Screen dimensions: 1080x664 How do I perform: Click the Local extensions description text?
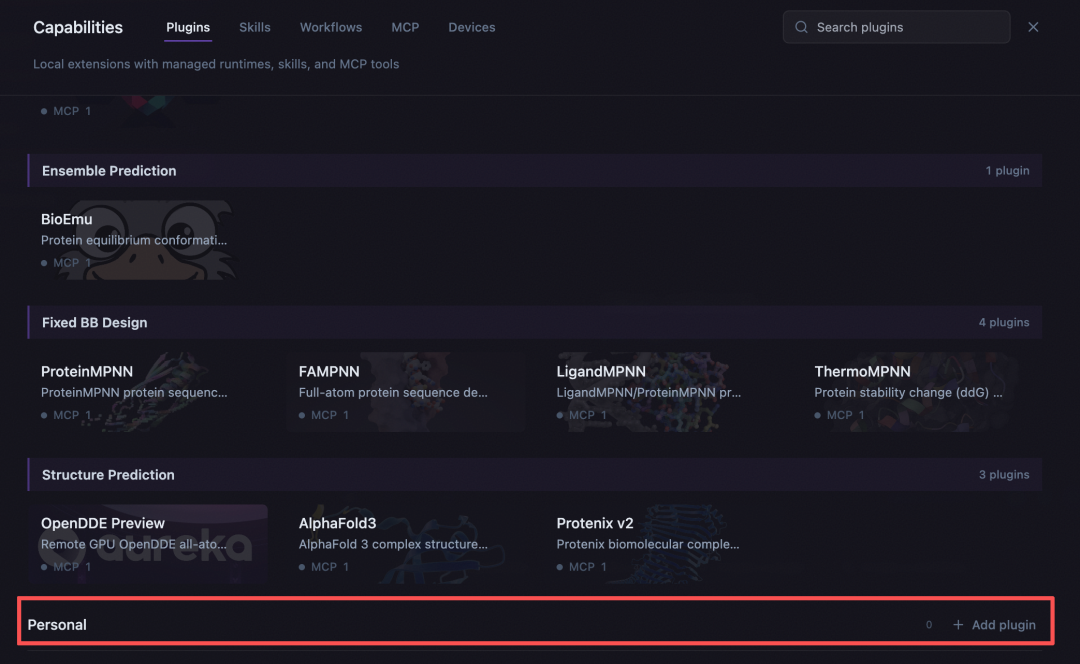[216, 64]
